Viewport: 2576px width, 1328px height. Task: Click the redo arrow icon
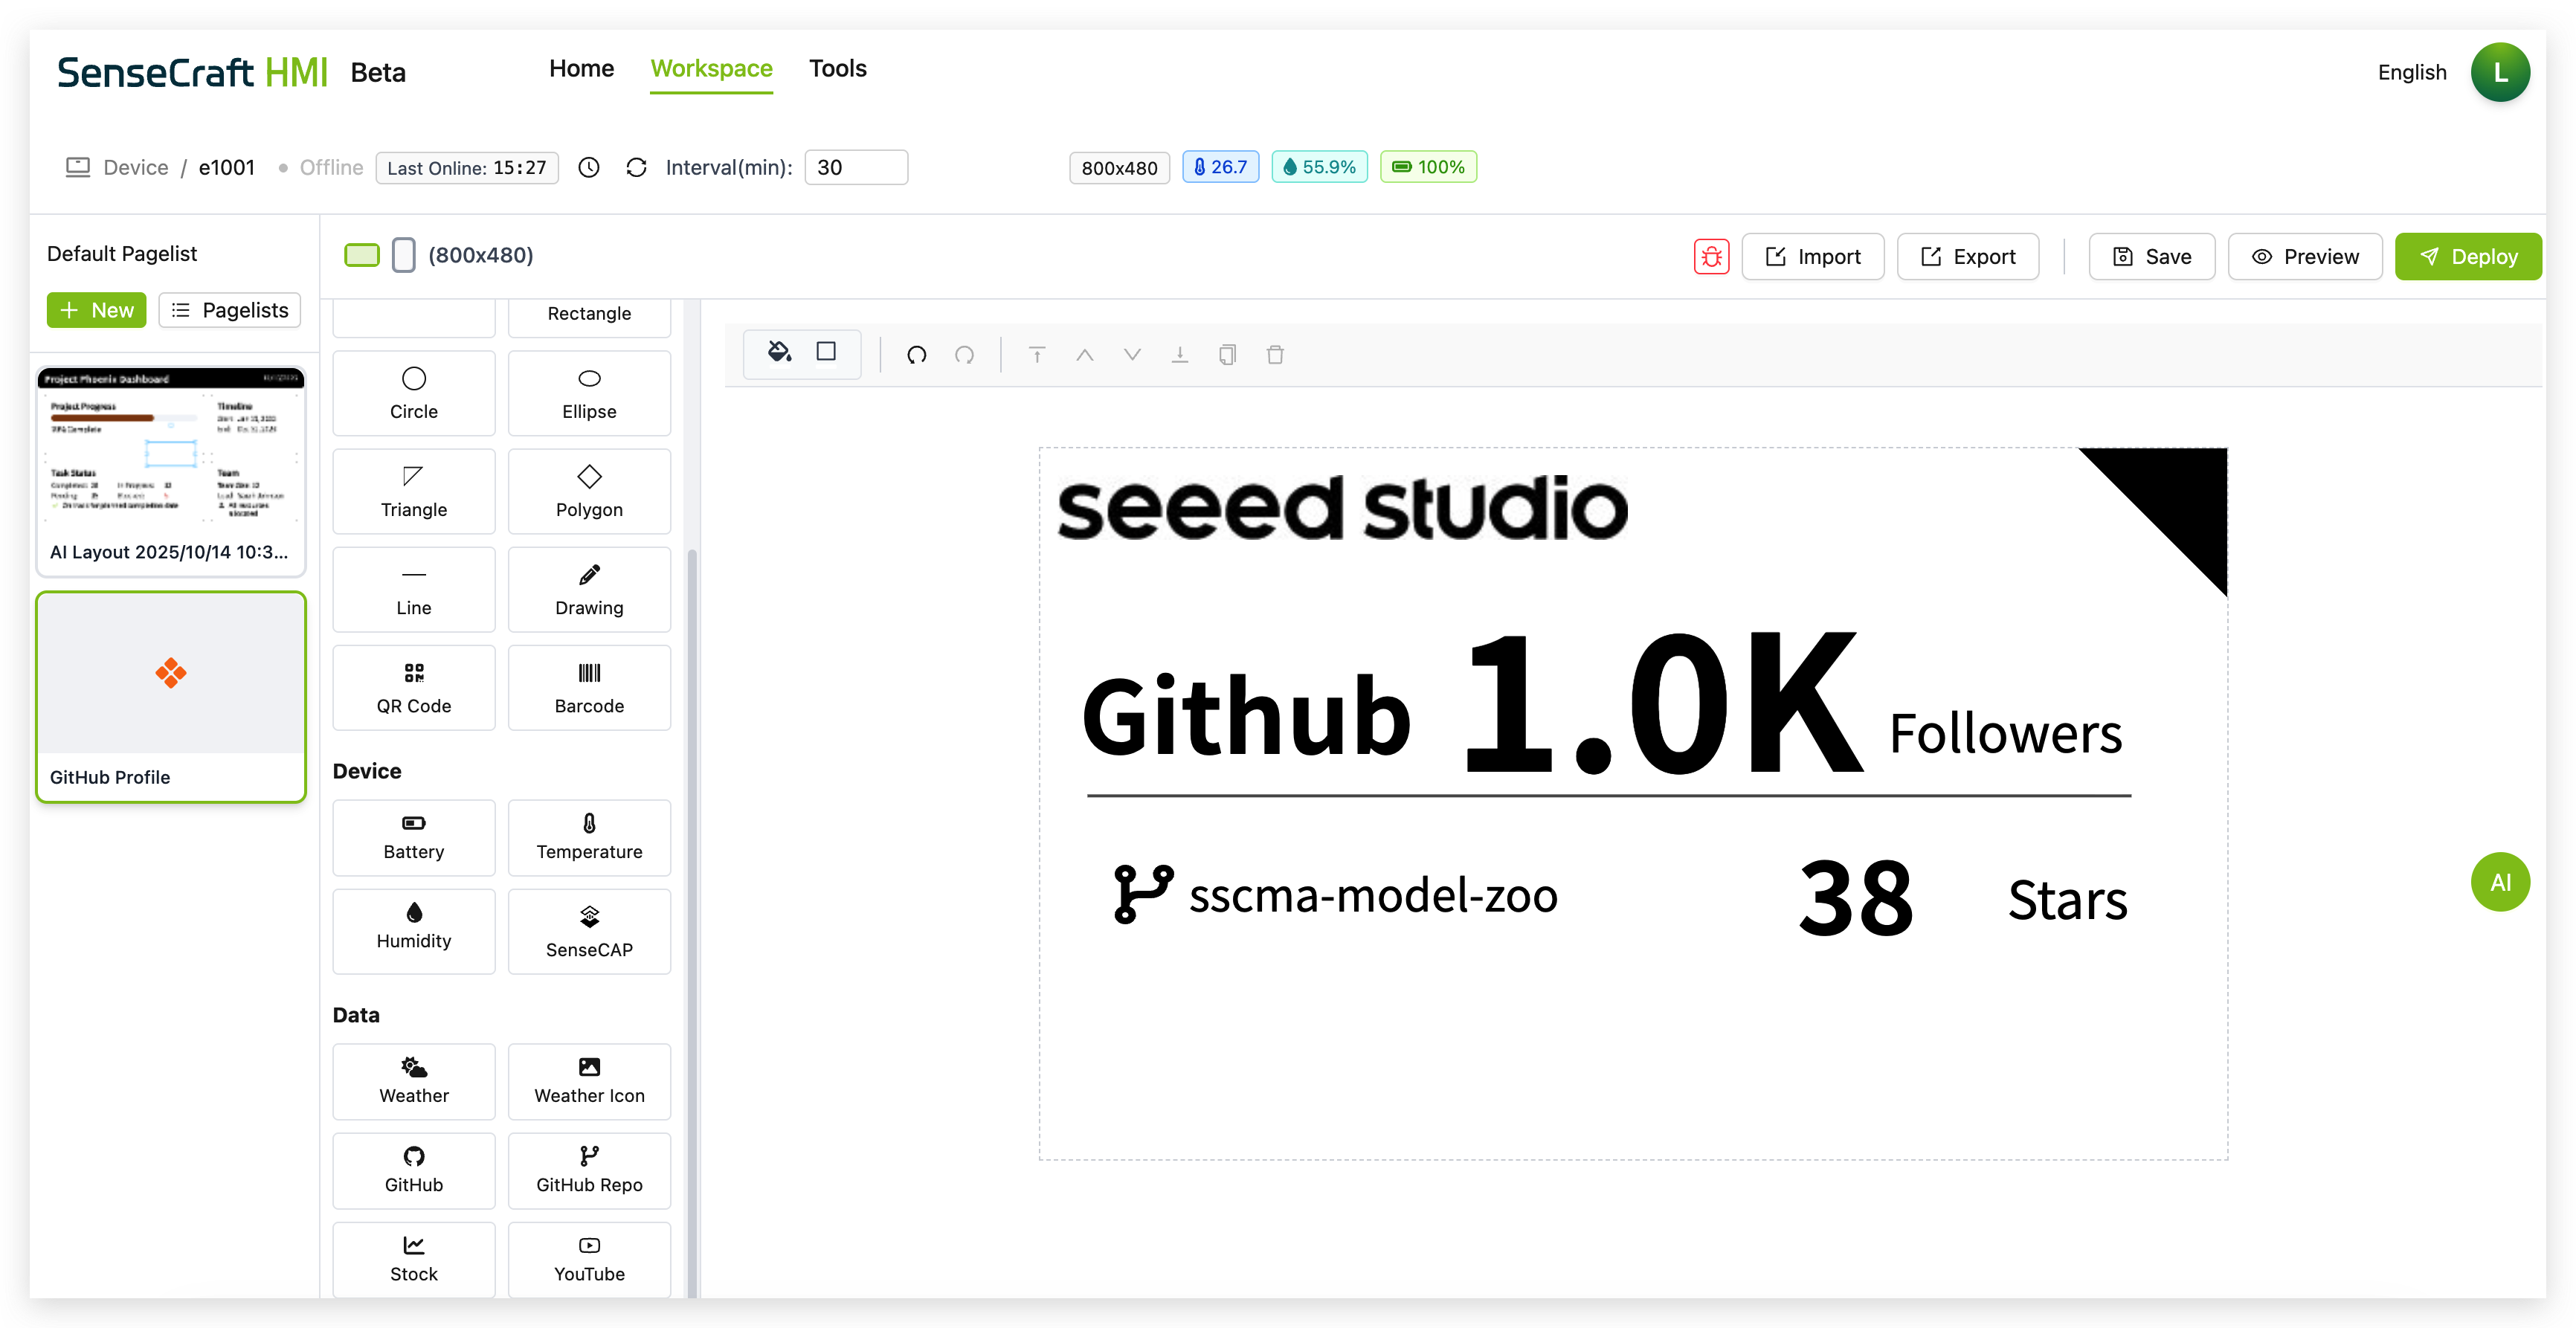964,355
